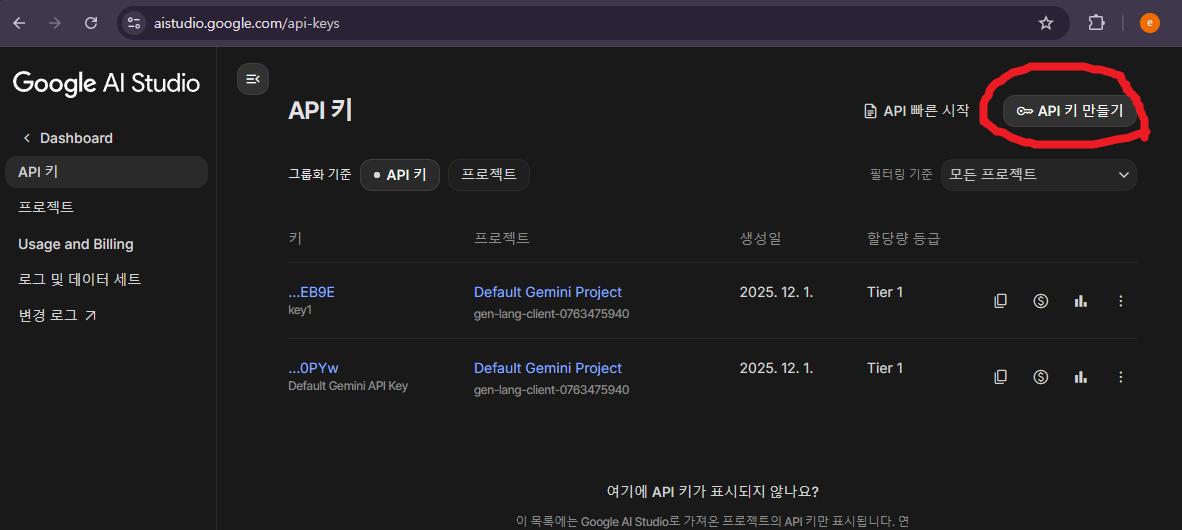Open API 빠른 시작 guide

click(x=915, y=111)
